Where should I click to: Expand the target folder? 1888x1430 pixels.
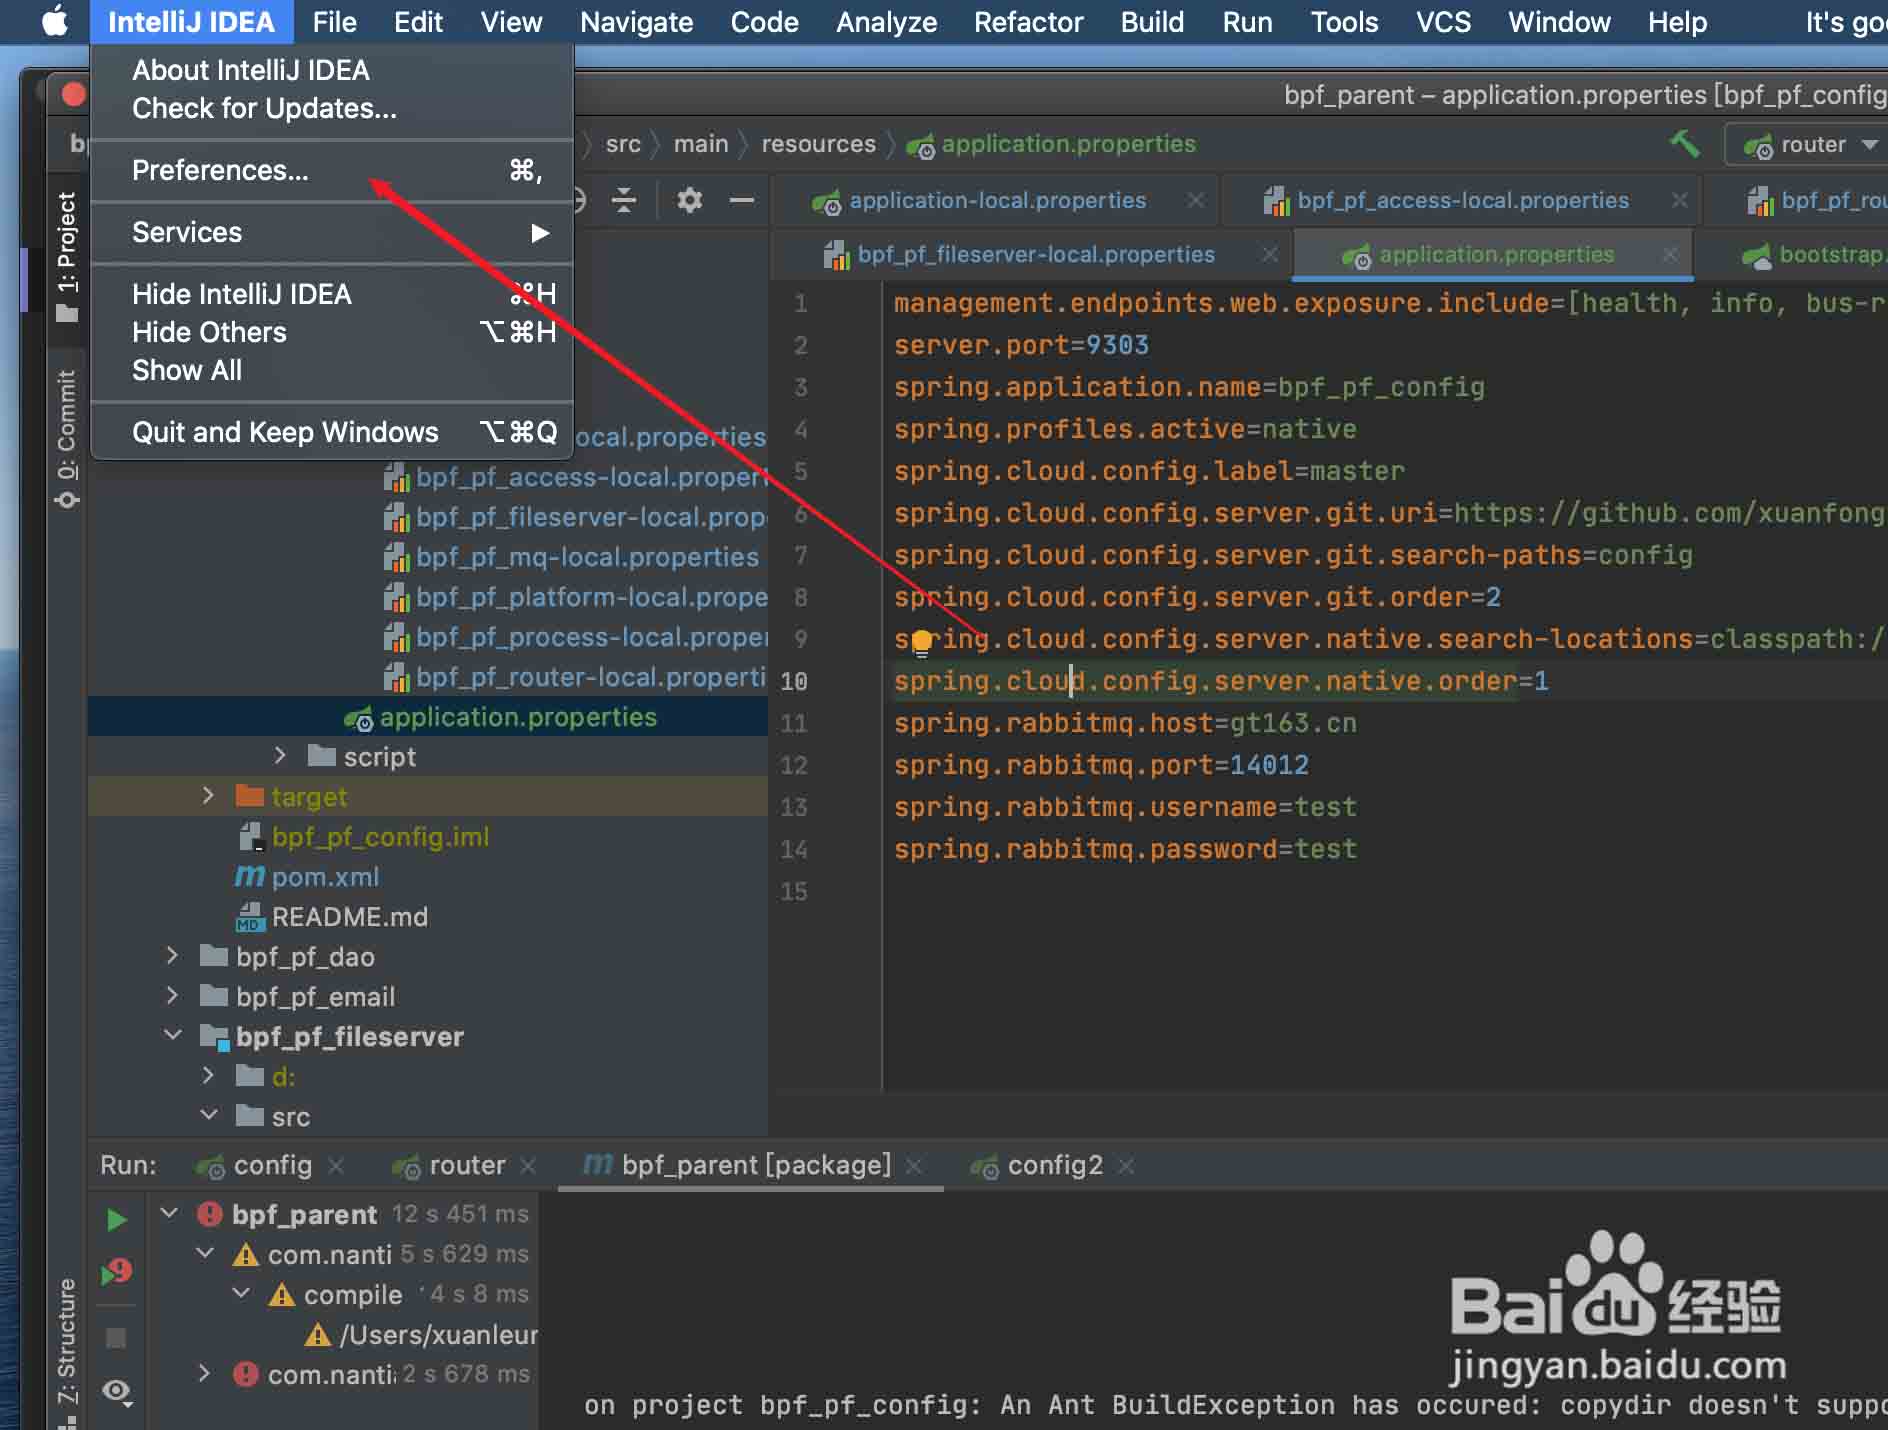point(208,796)
